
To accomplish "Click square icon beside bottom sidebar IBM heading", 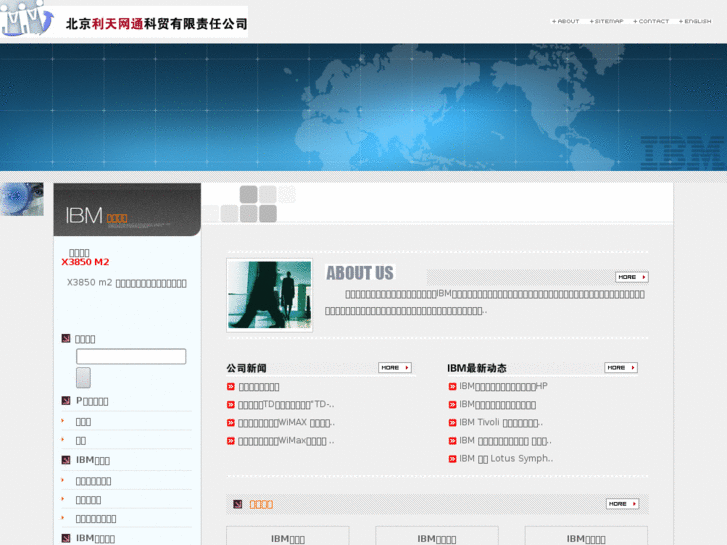I will pyautogui.click(x=66, y=538).
